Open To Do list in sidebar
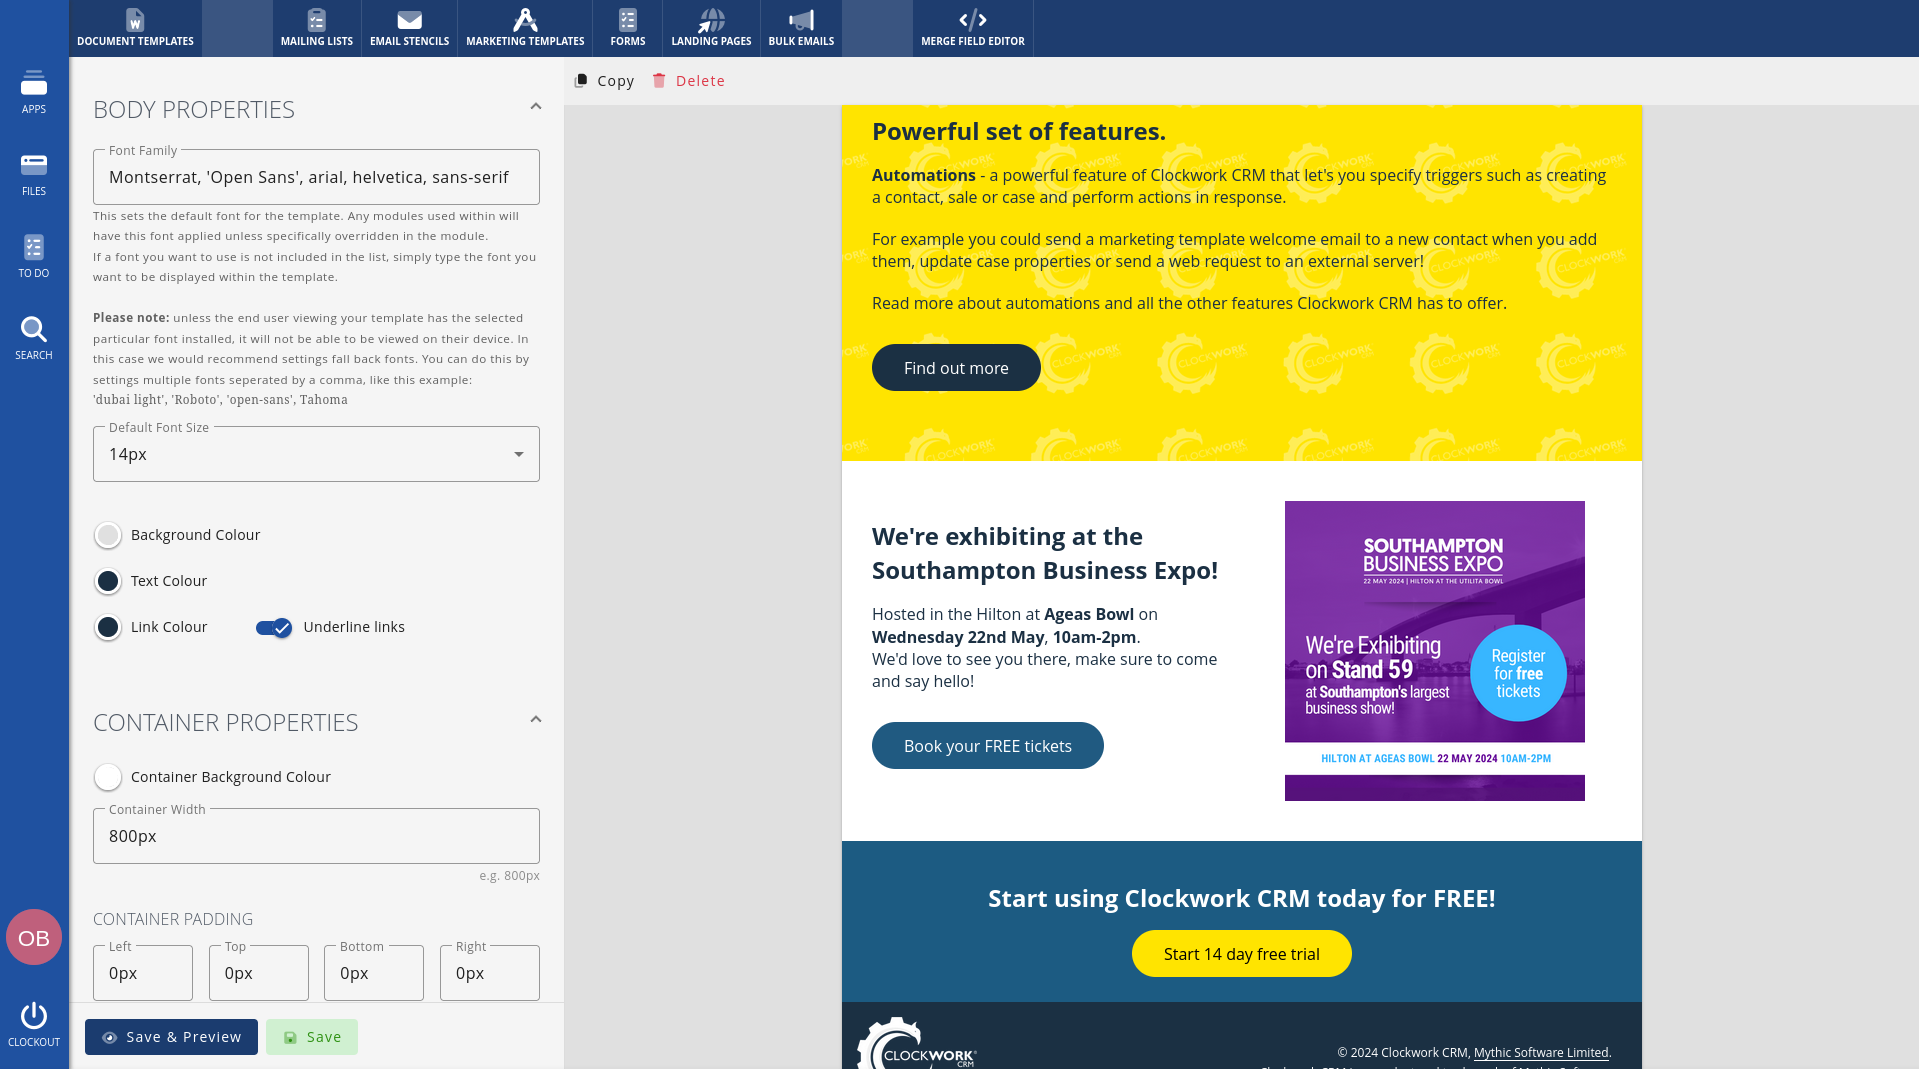This screenshot has height=1069, width=1919. [34, 256]
